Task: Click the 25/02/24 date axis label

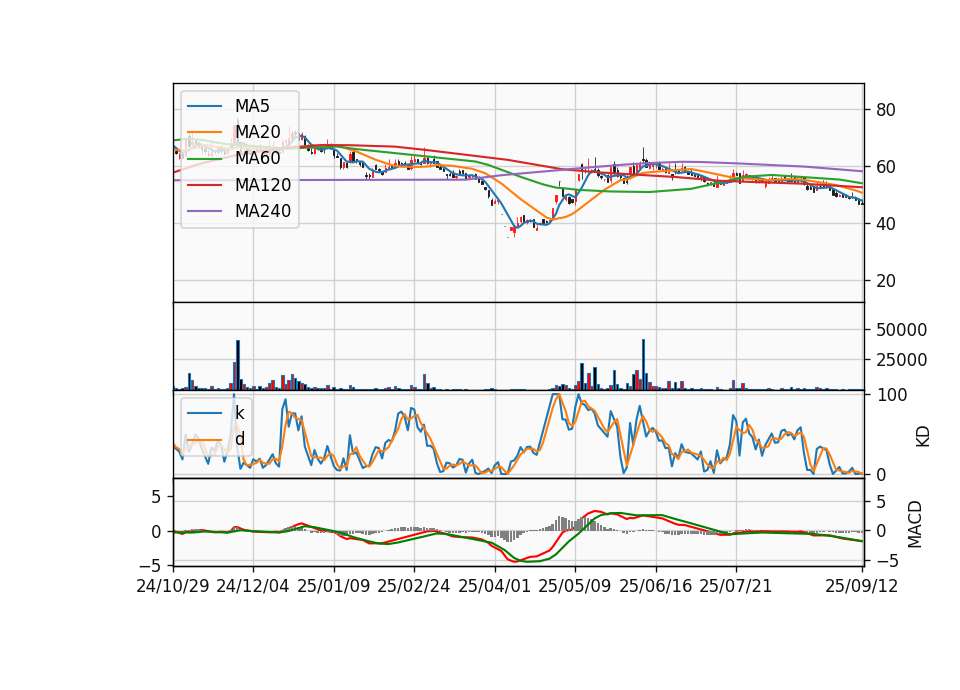Action: (414, 586)
